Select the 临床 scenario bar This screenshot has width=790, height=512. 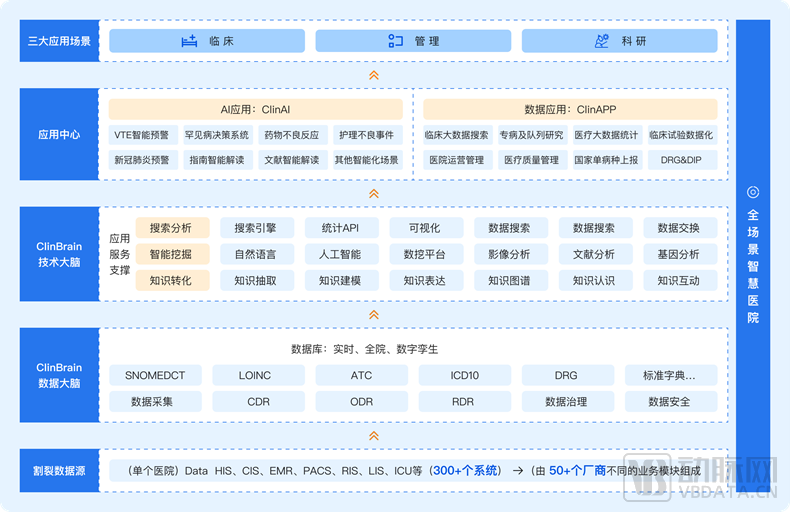click(207, 41)
